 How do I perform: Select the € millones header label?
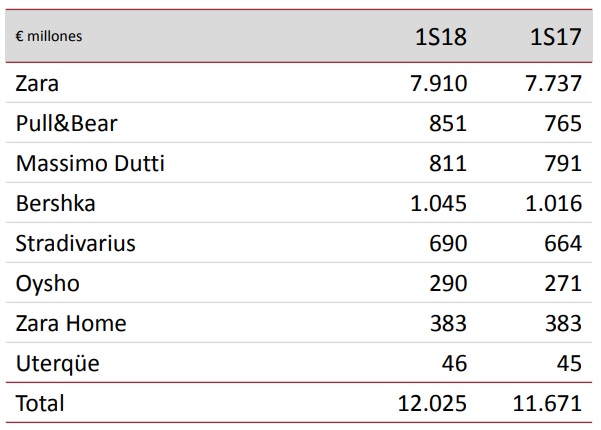(49, 37)
